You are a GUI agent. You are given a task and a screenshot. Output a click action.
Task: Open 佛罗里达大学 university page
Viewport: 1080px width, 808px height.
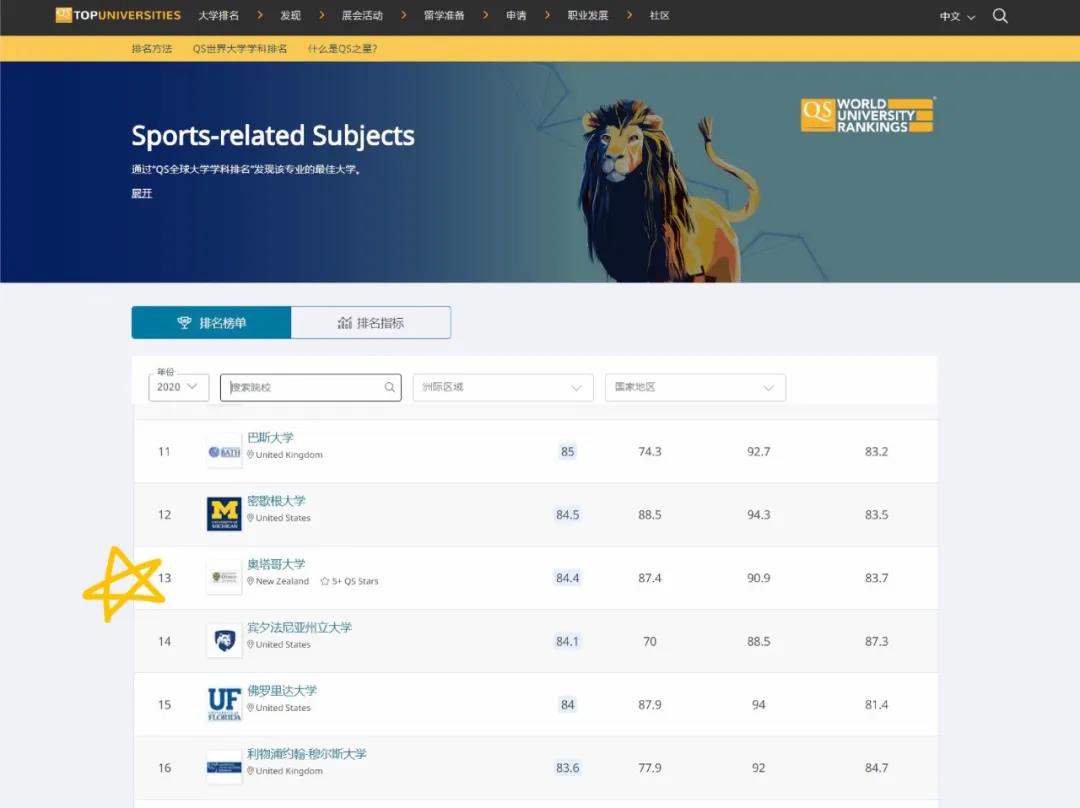[x=282, y=691]
